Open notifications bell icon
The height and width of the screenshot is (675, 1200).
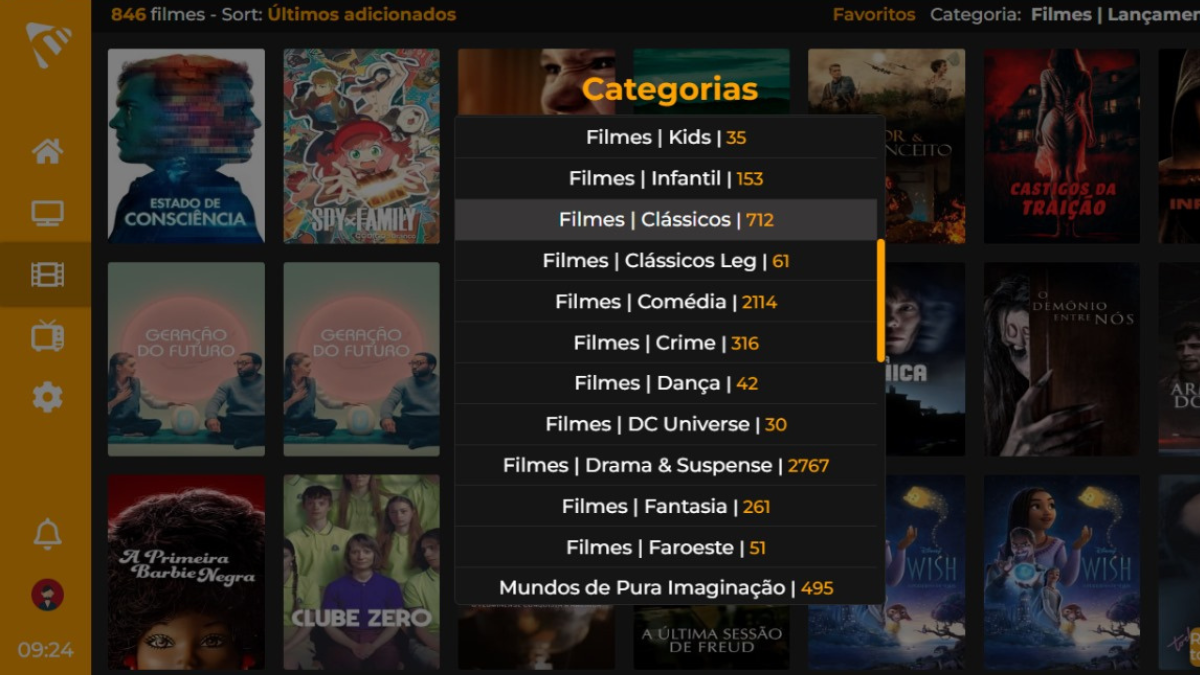(47, 533)
